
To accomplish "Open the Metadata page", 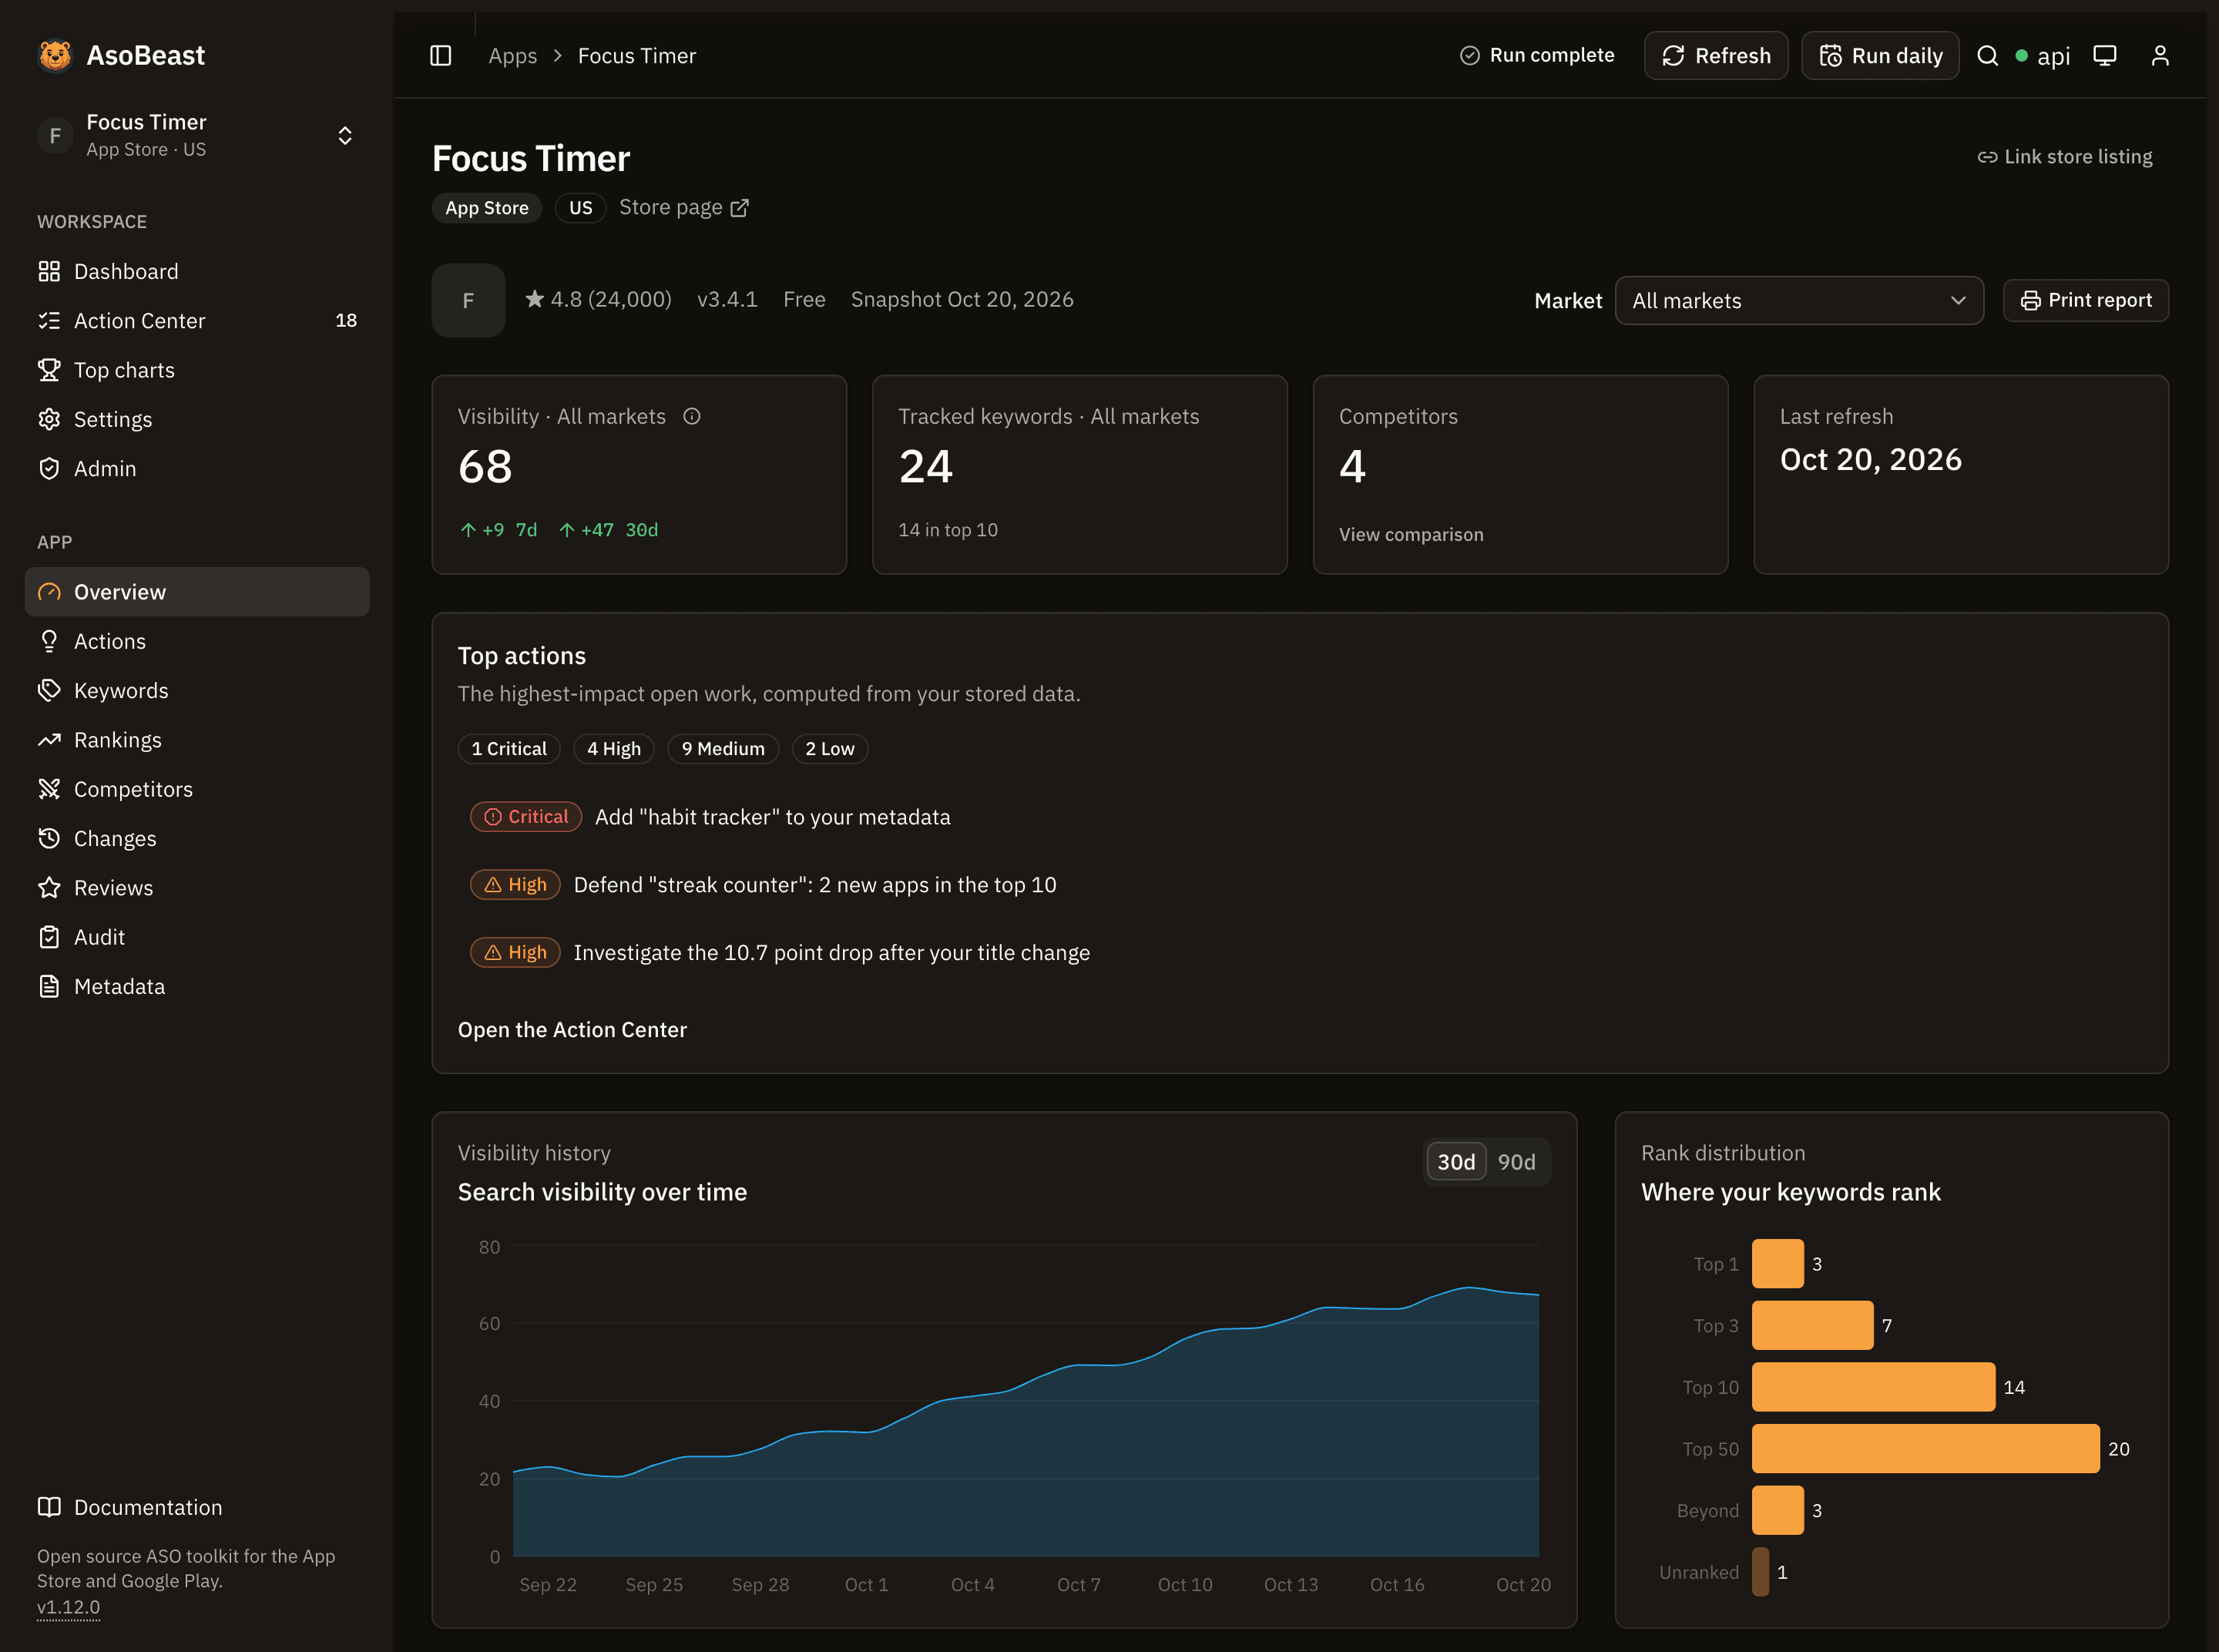I will tap(197, 986).
